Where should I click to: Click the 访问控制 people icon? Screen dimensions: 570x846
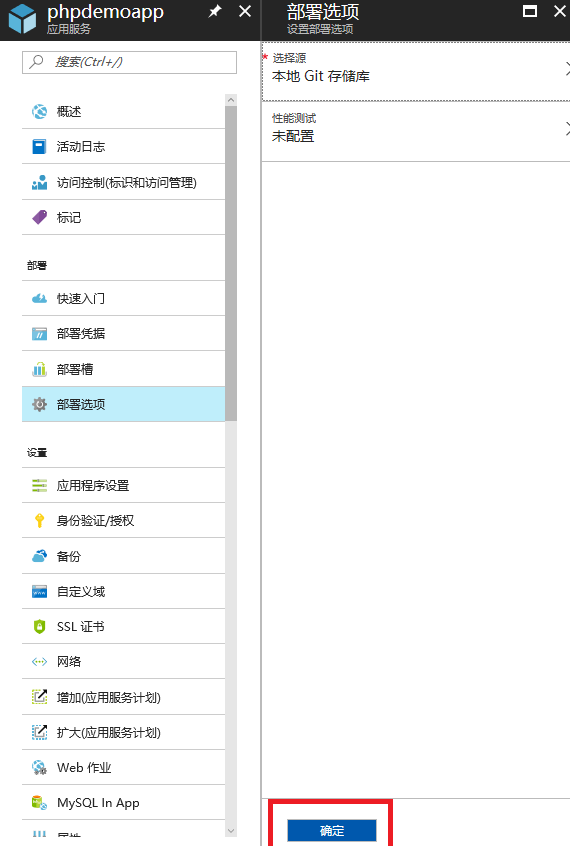39,182
